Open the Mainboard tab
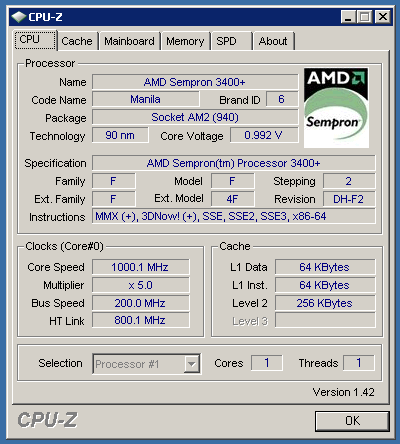This screenshot has width=400, height=444. [129, 41]
